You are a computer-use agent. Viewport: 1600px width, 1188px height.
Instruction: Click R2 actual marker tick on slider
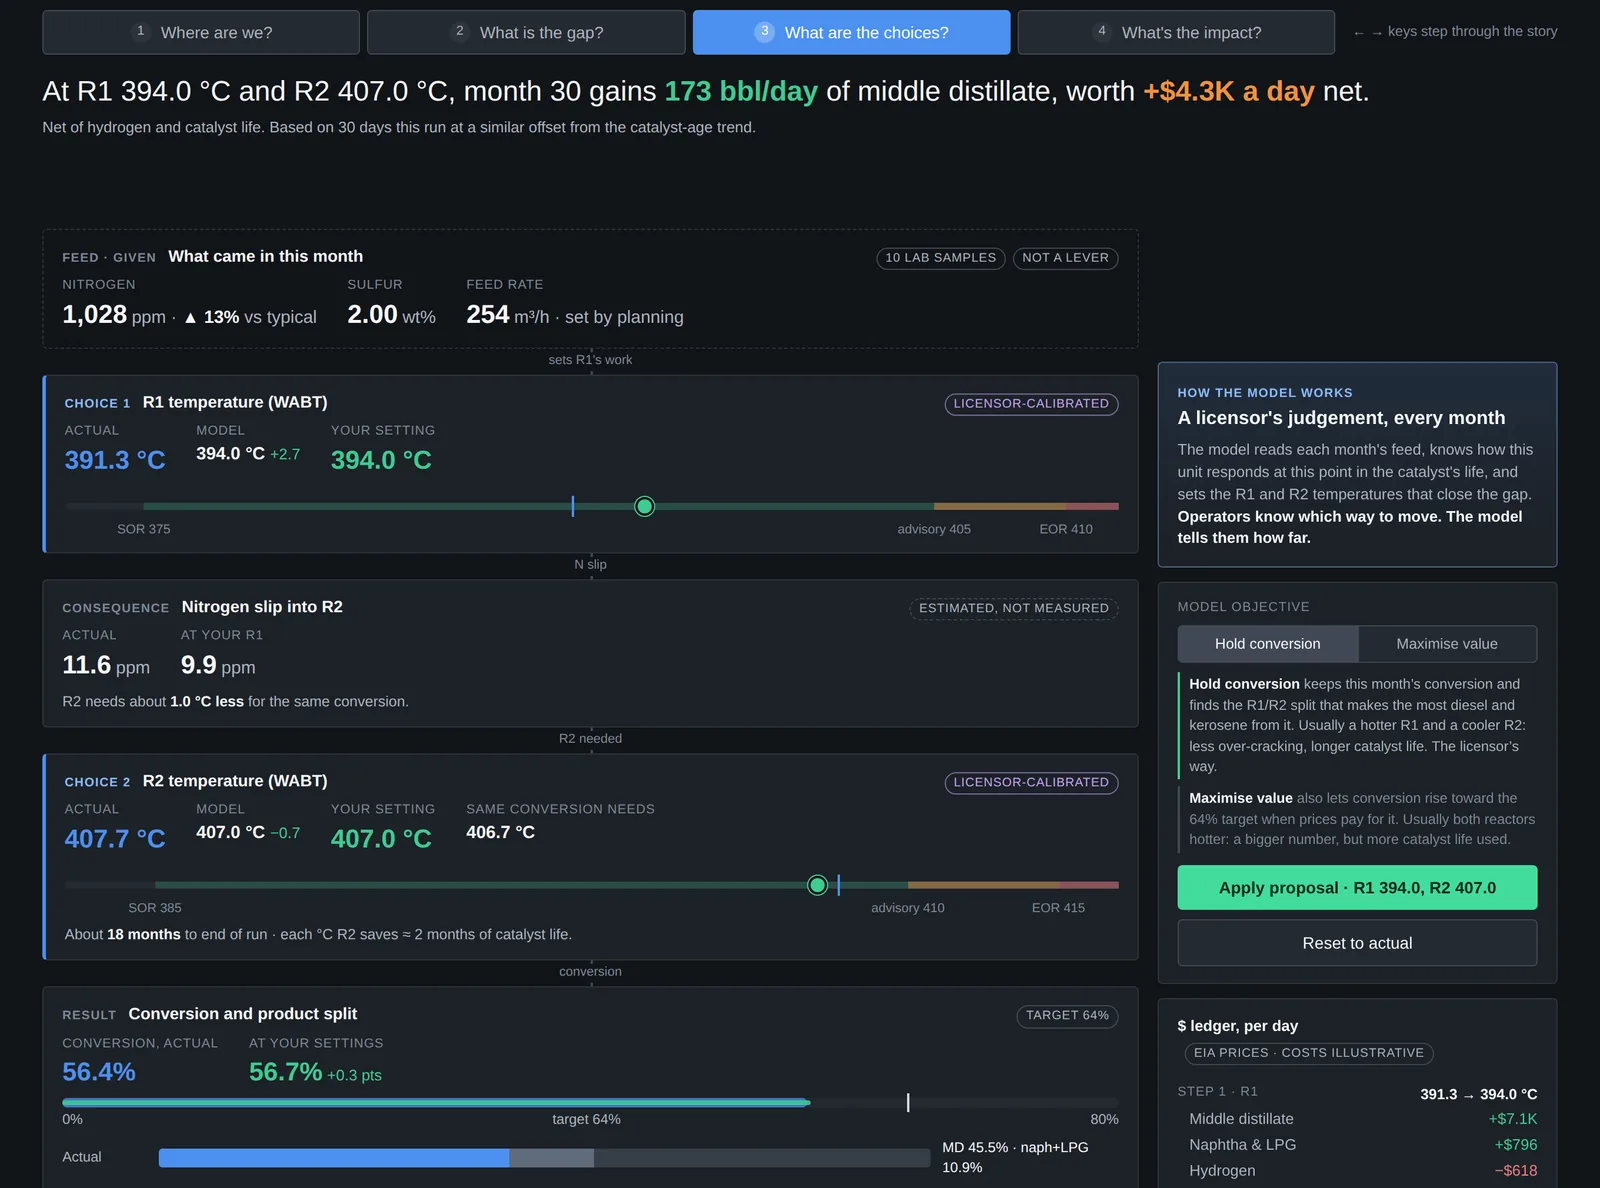838,885
